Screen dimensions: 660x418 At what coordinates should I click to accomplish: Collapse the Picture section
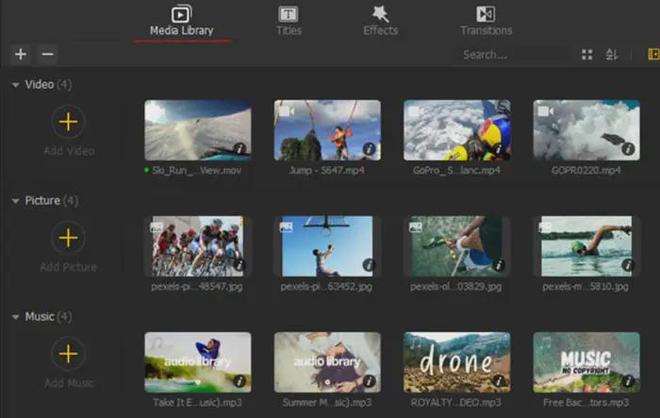15,201
